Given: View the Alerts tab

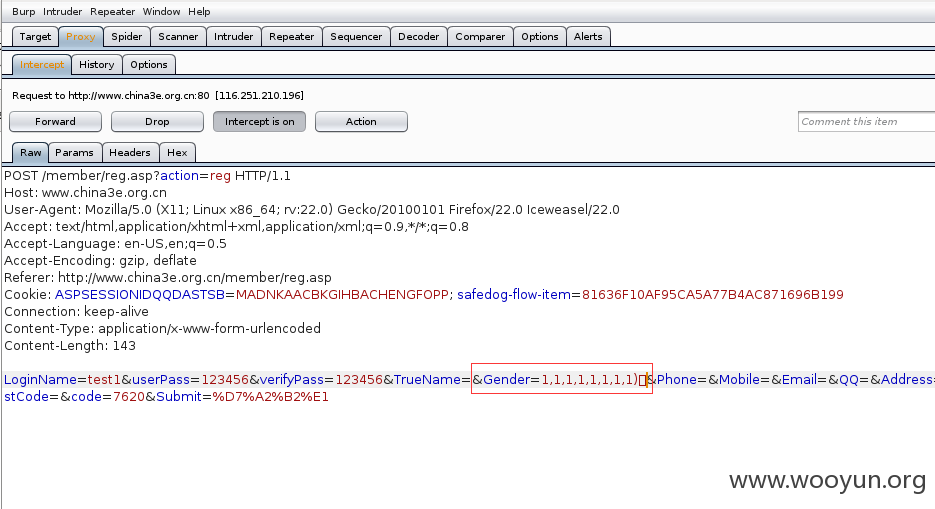Looking at the screenshot, I should point(588,36).
